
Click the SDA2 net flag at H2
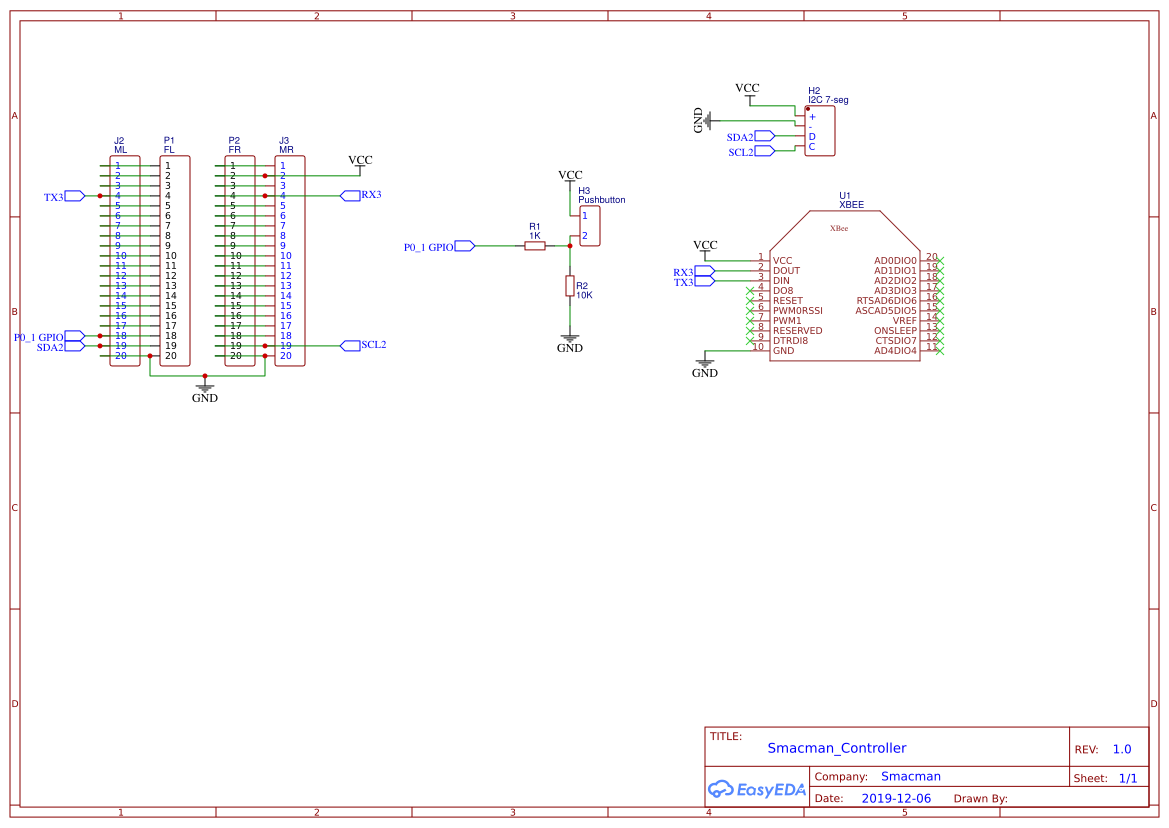[x=764, y=136]
